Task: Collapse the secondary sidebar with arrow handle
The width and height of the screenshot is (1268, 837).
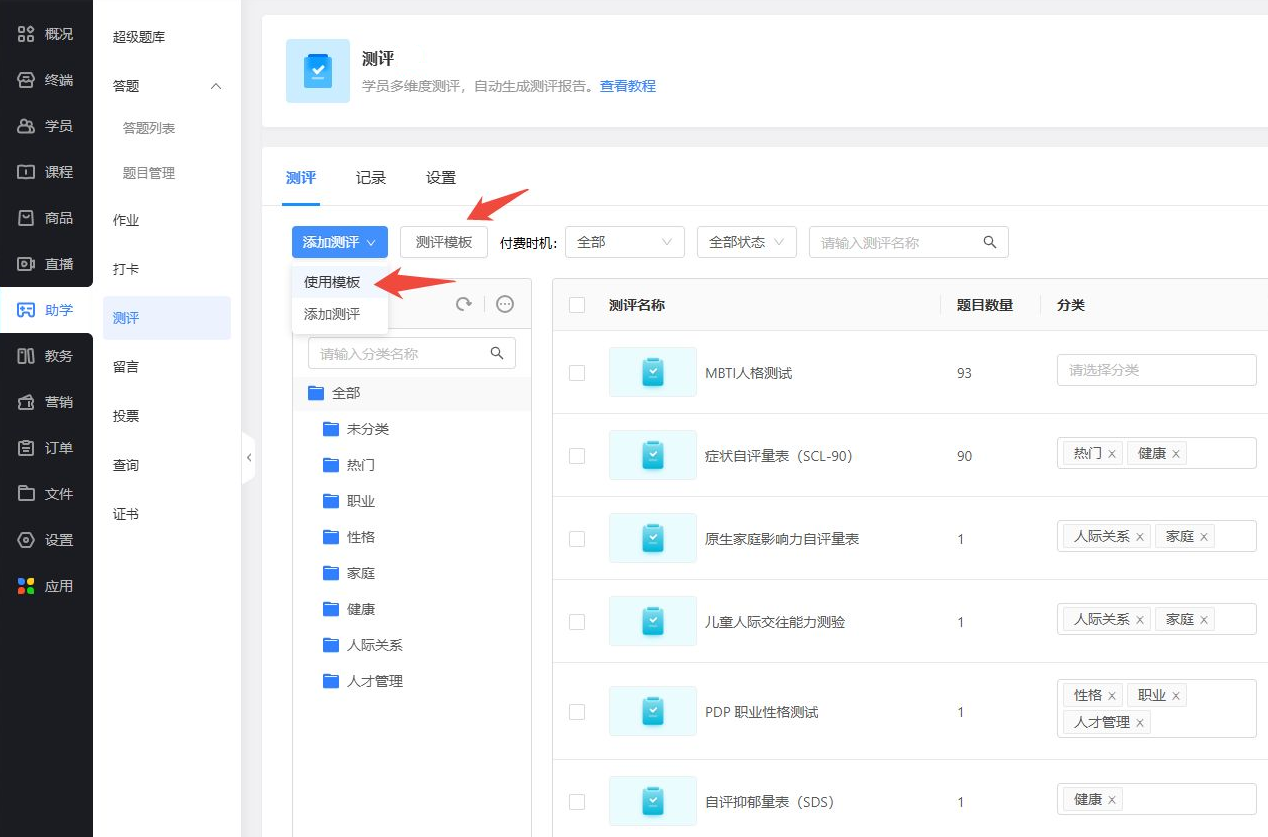Action: 249,458
